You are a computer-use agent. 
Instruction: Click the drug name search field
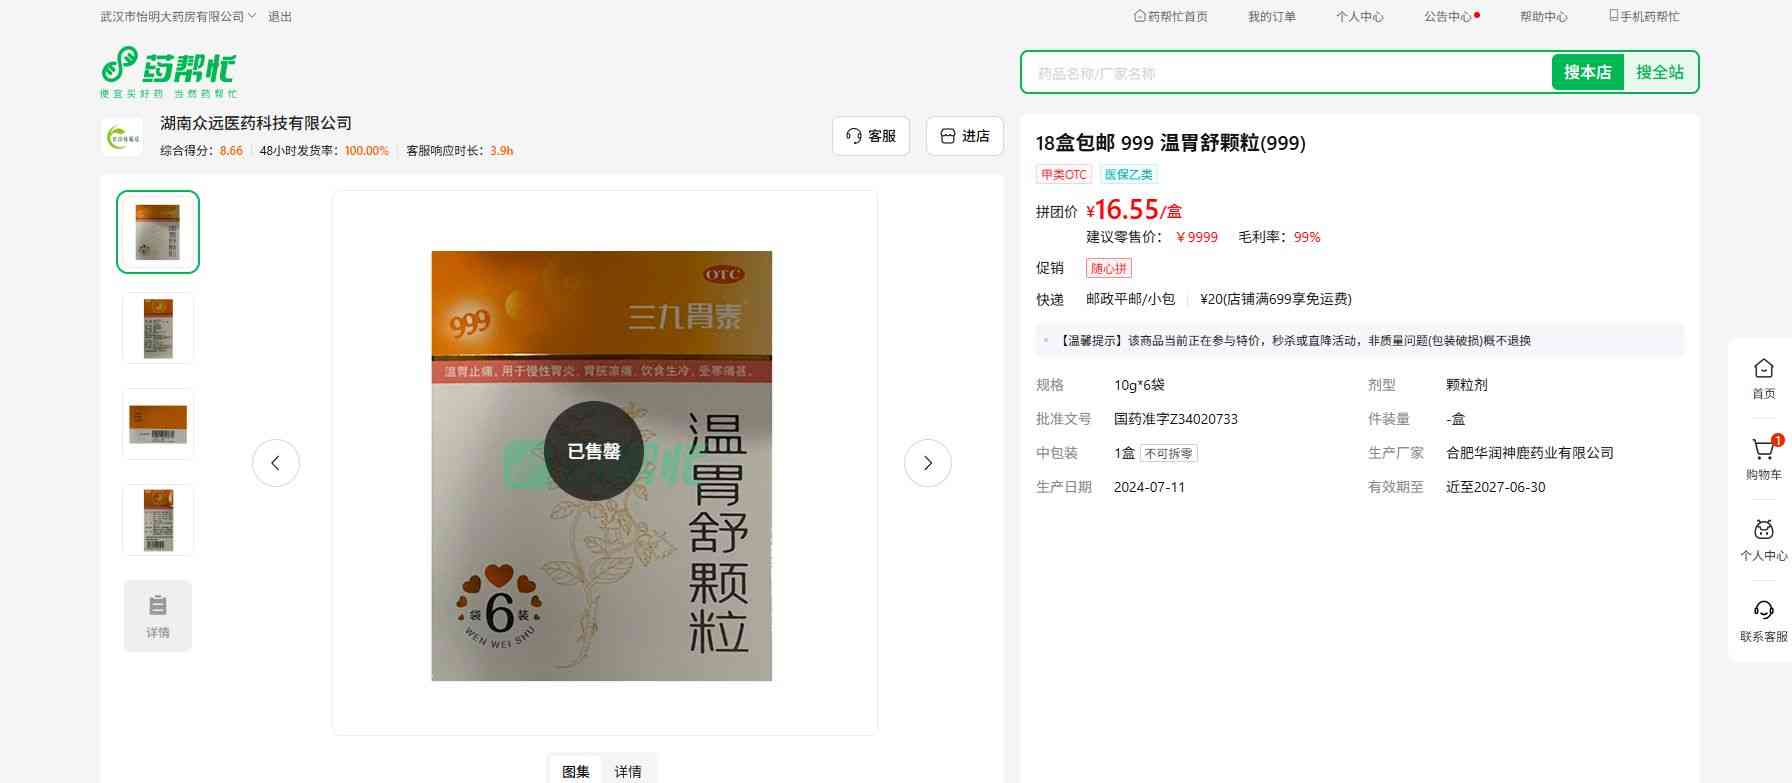1285,73
